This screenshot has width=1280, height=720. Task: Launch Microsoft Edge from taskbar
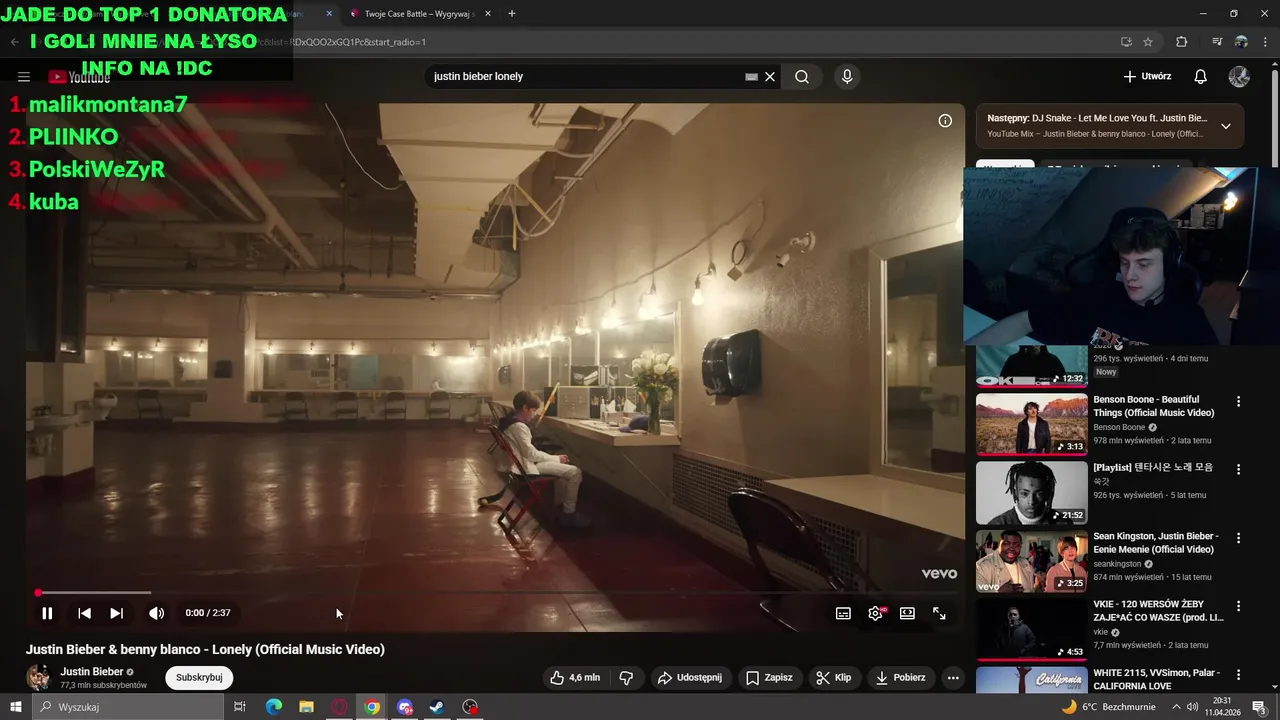273,707
